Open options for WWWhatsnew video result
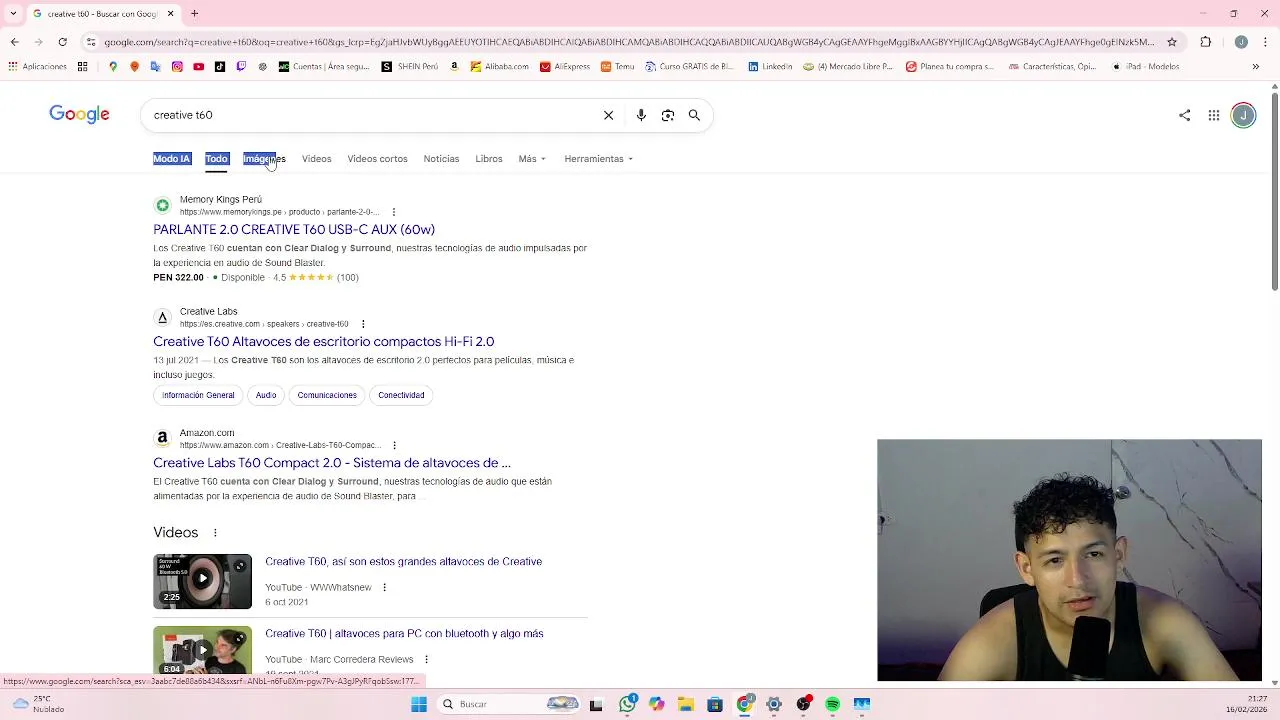Image resolution: width=1280 pixels, height=720 pixels. [x=384, y=588]
